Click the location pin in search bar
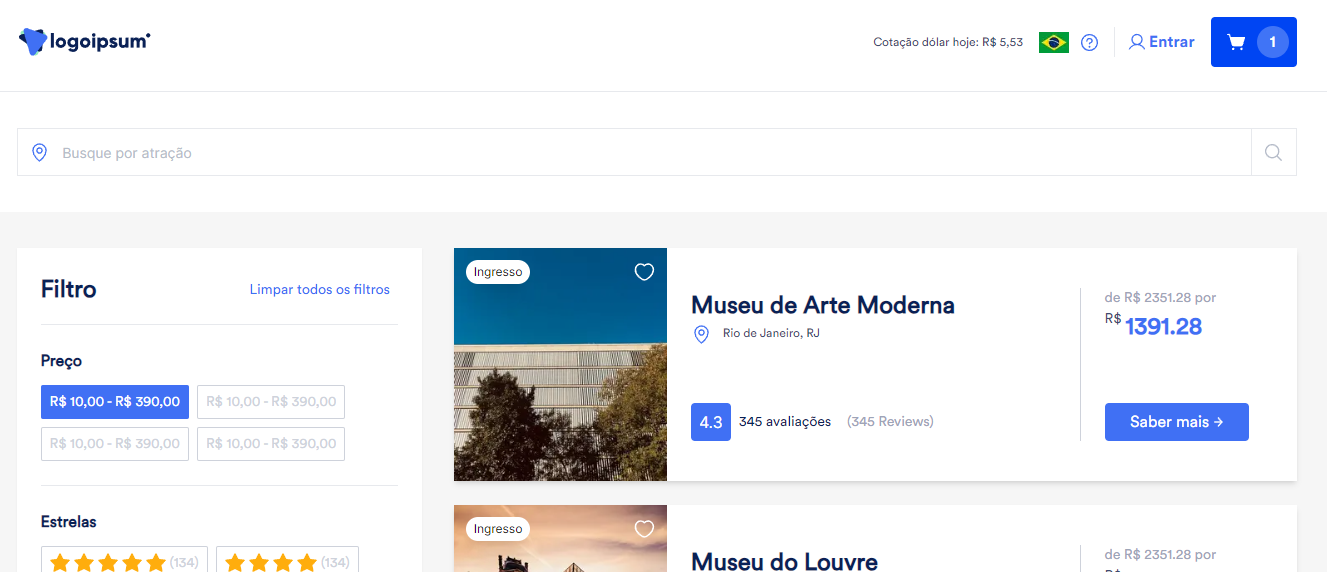The width and height of the screenshot is (1327, 572). [x=39, y=152]
